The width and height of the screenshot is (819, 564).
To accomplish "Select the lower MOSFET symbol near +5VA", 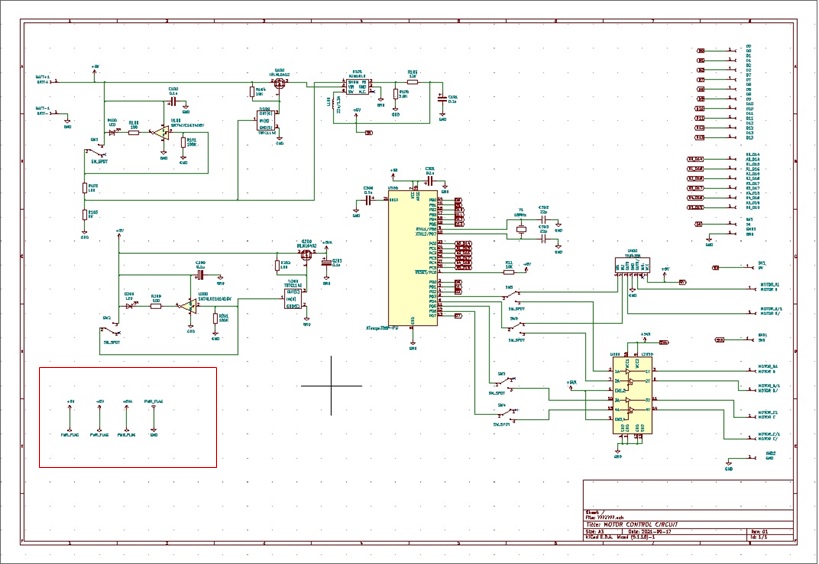I will (x=307, y=254).
